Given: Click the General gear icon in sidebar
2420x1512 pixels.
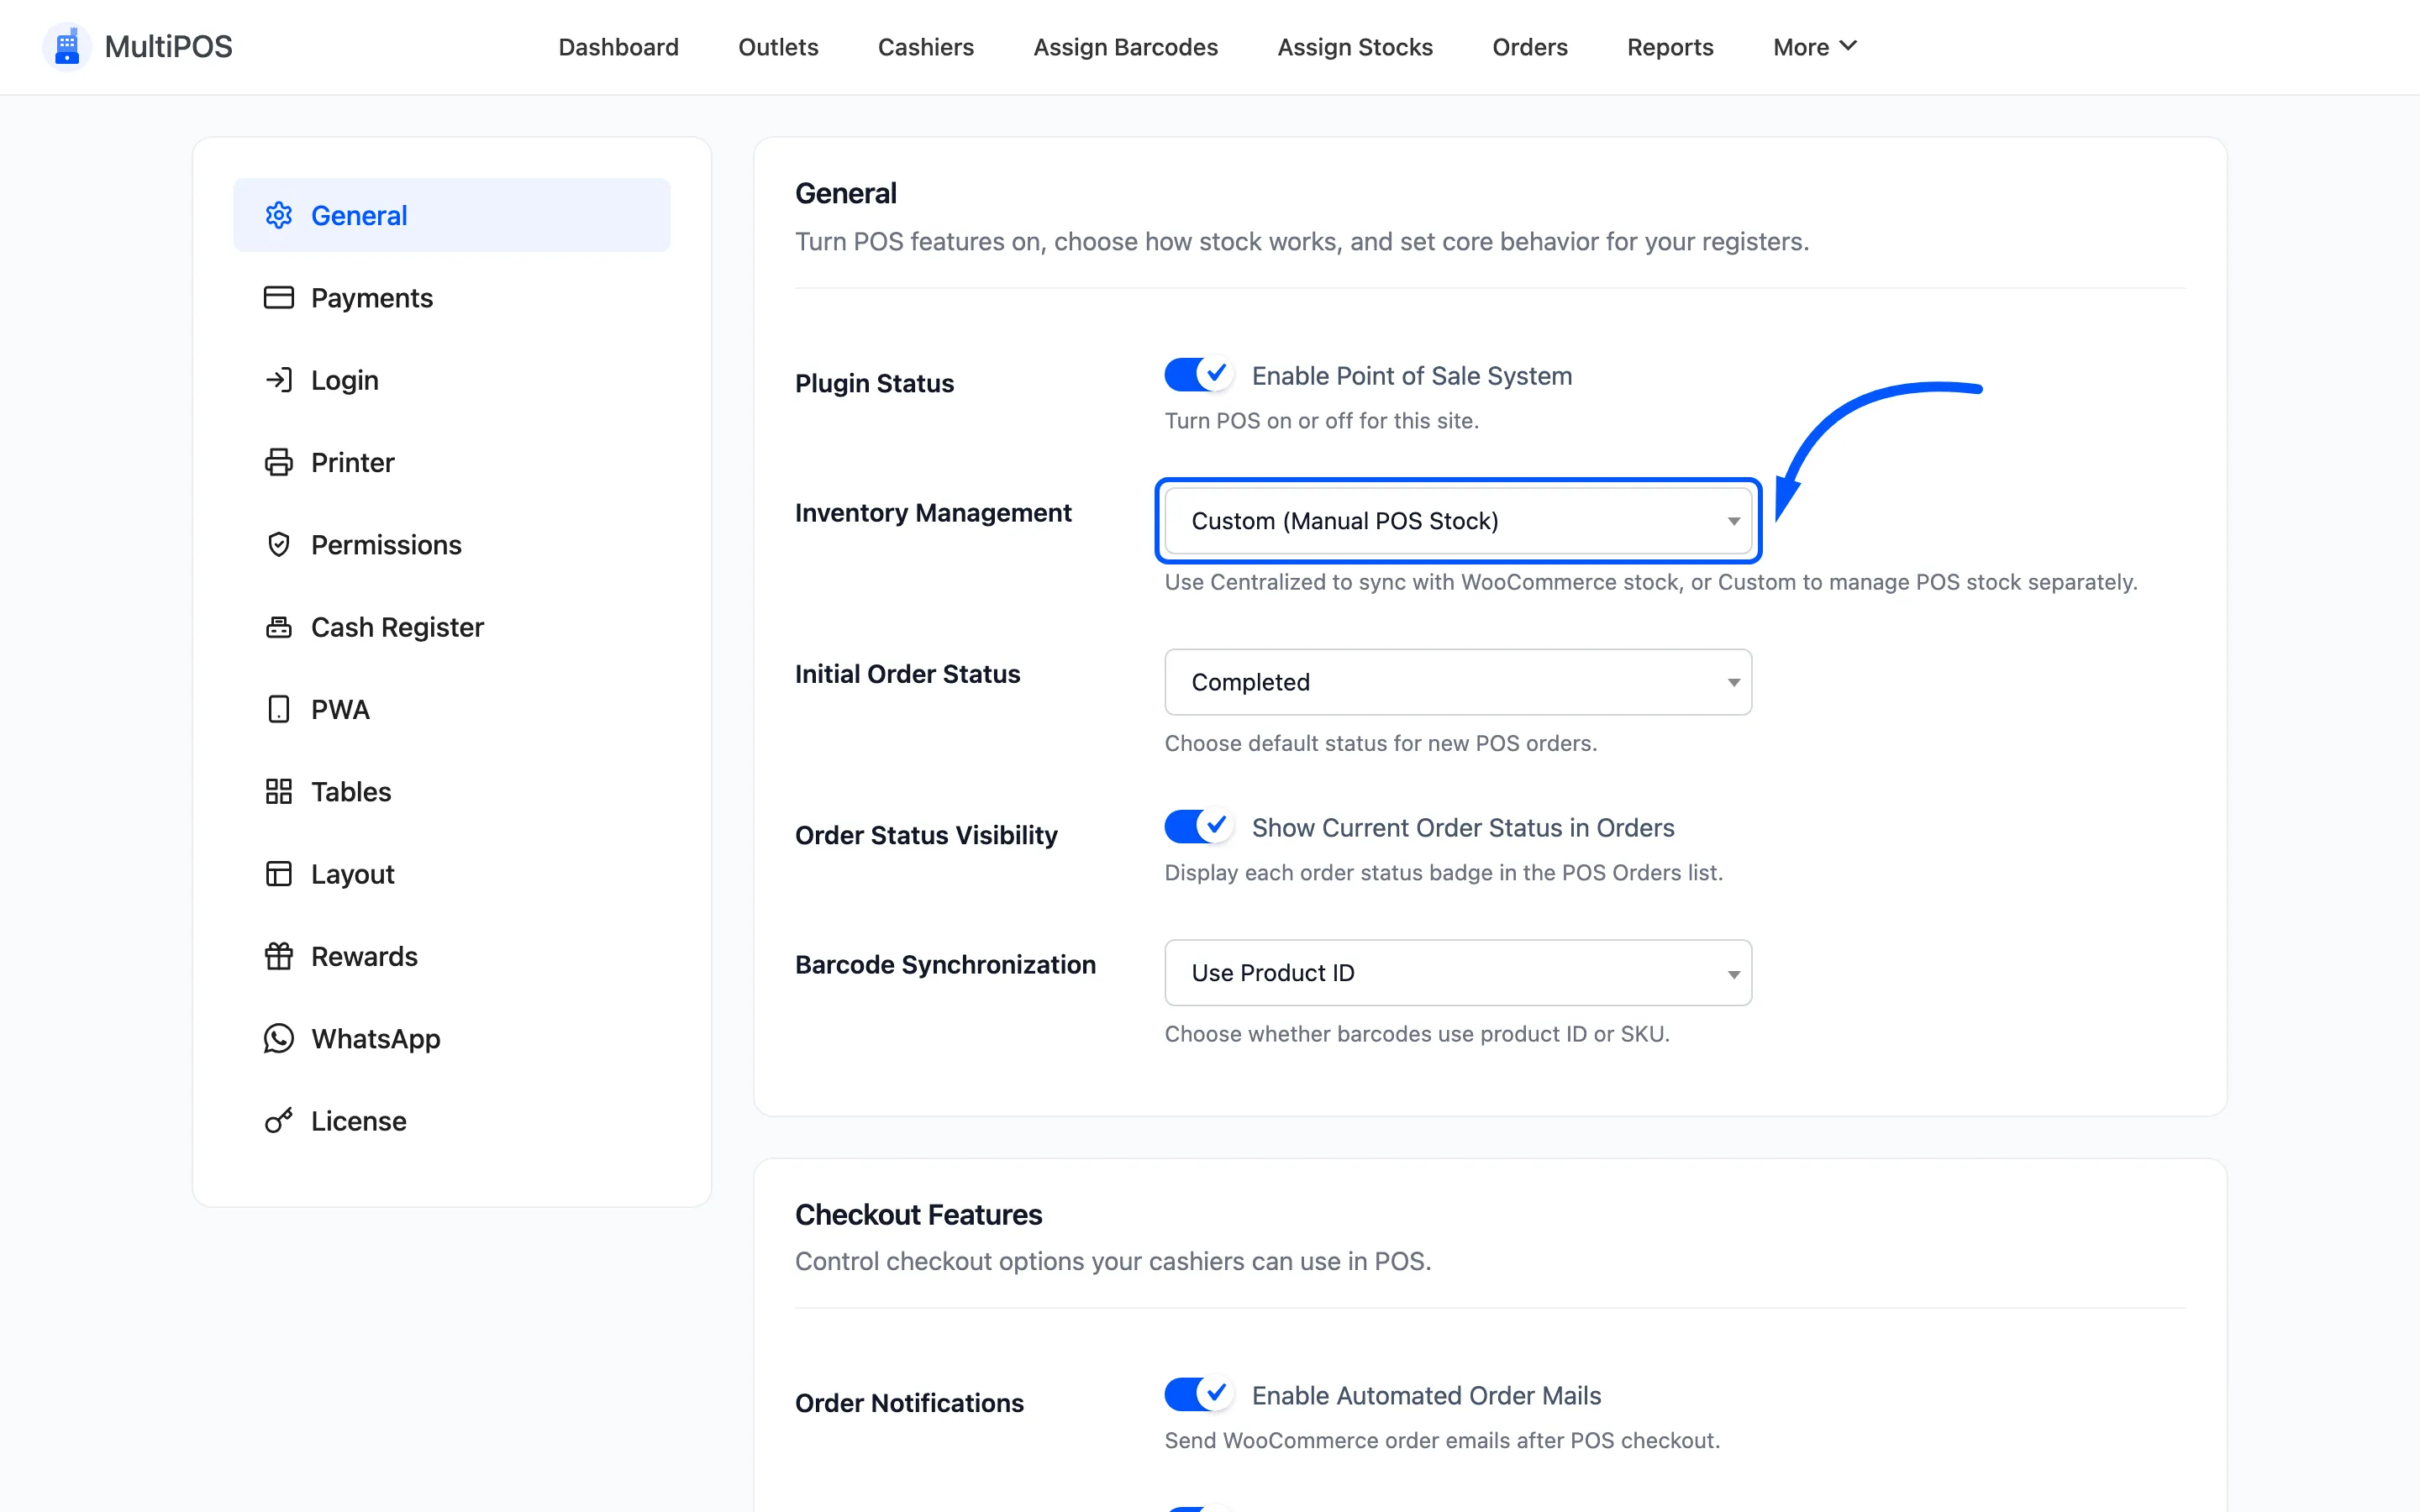Looking at the screenshot, I should point(278,215).
